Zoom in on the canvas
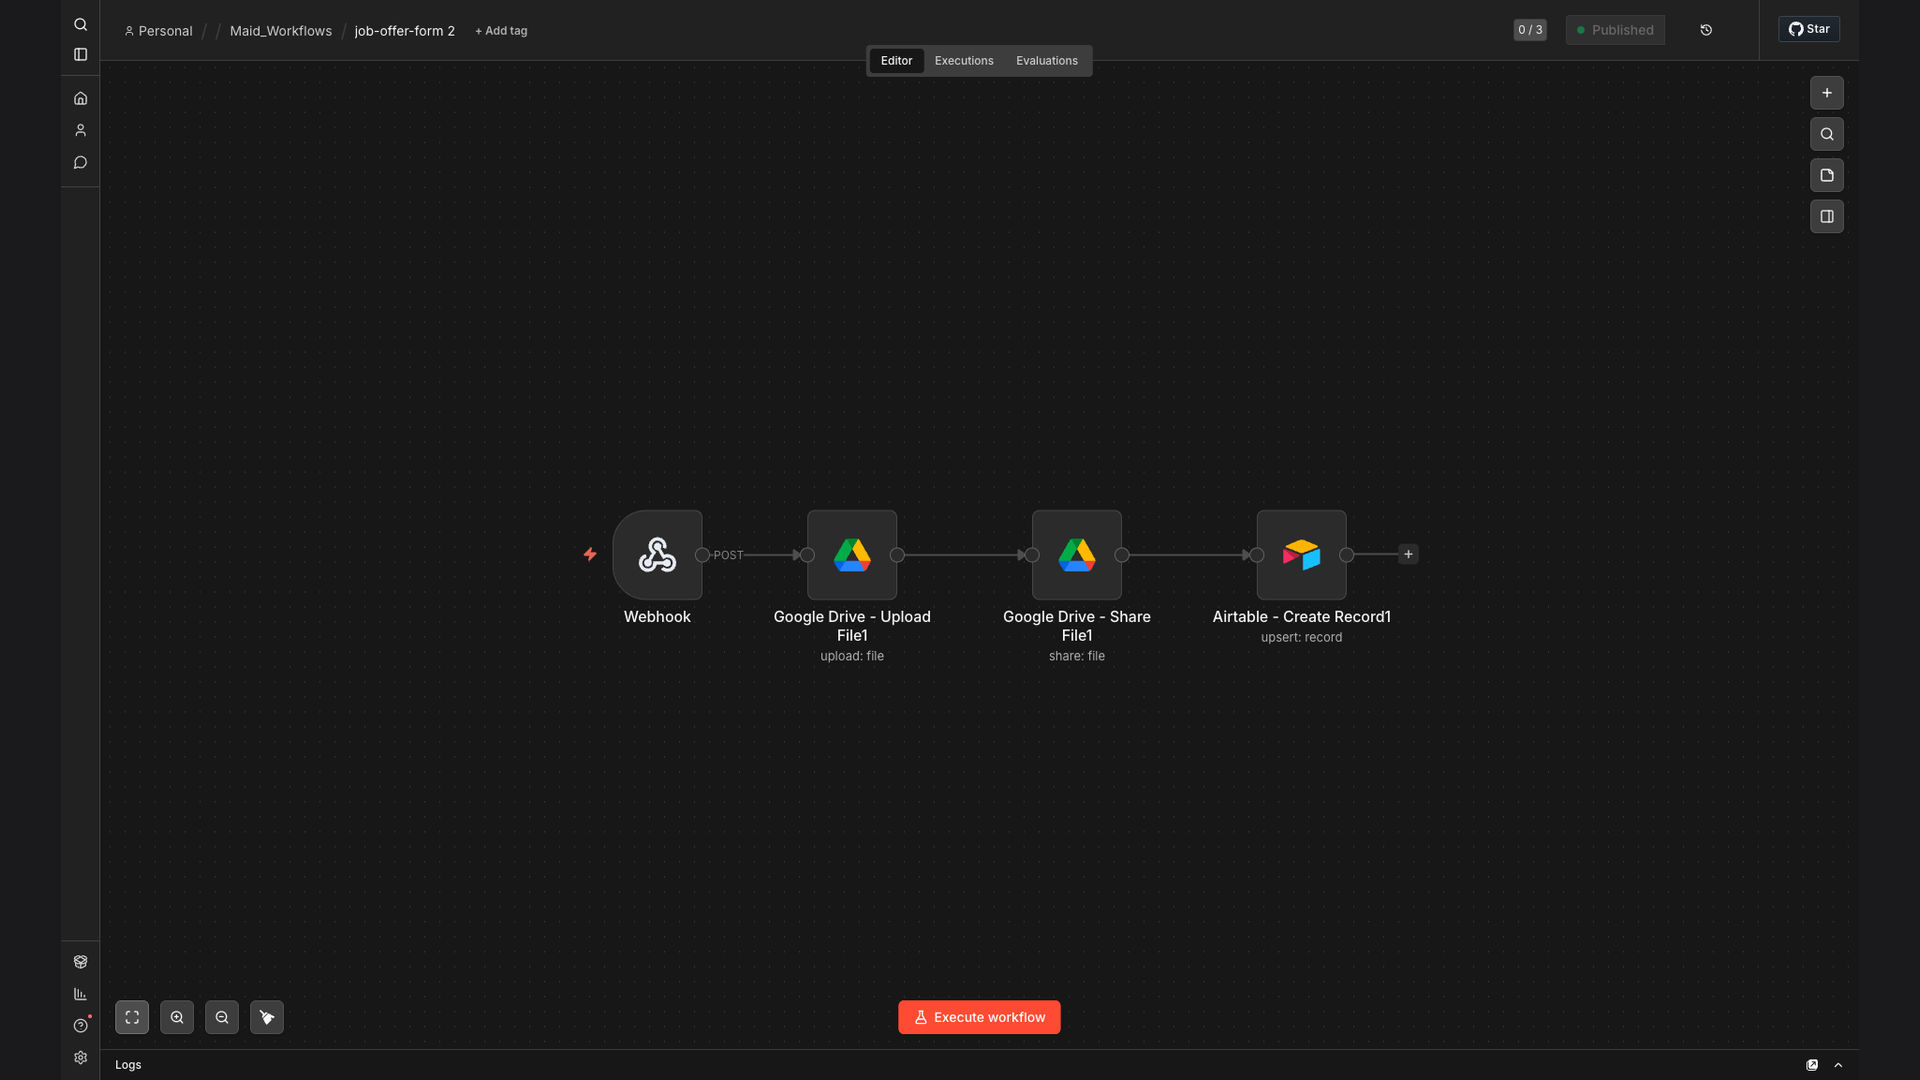 coord(177,1017)
